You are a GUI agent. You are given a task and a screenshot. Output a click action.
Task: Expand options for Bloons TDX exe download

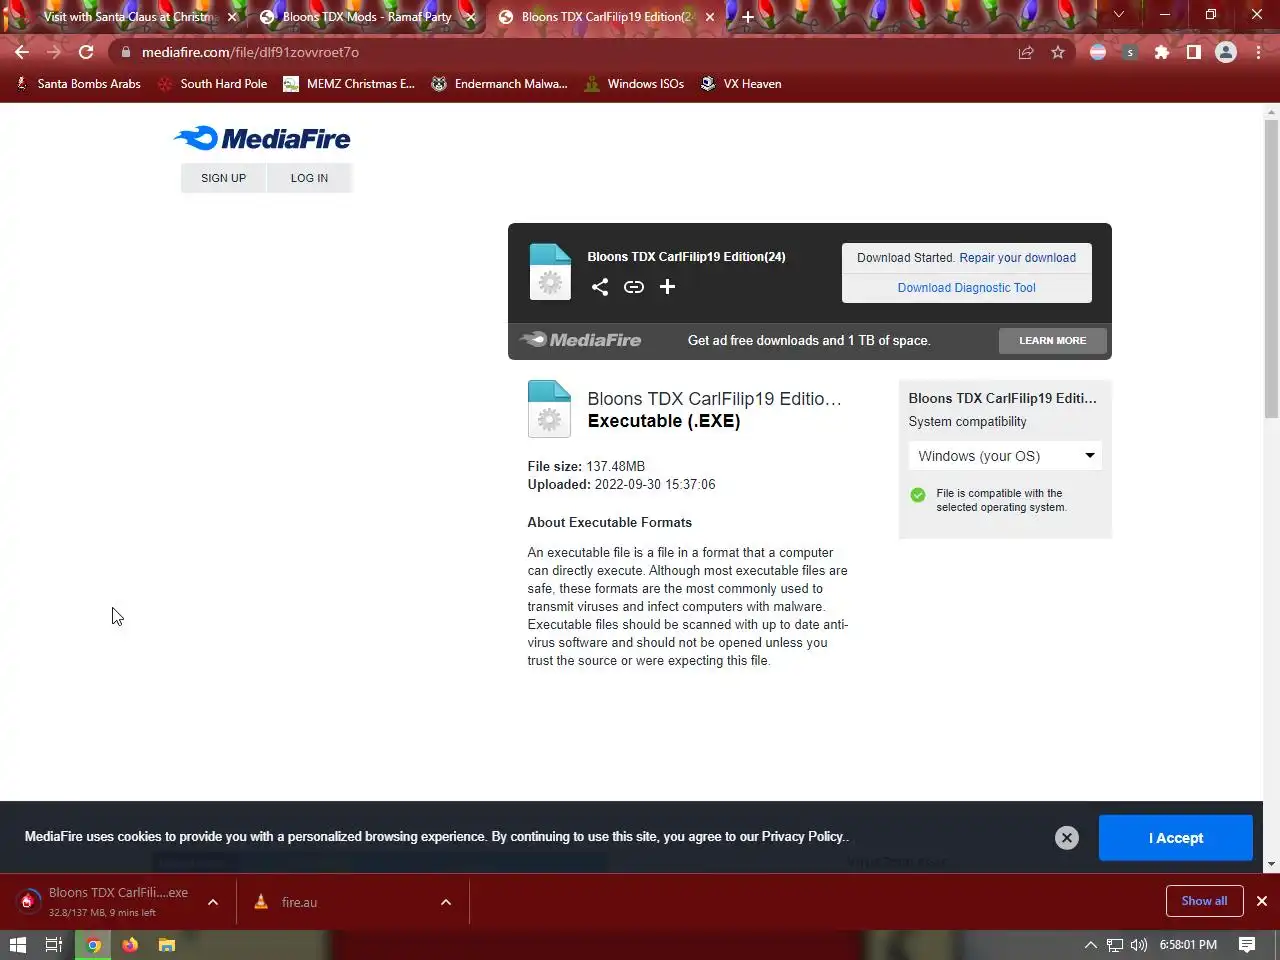pyautogui.click(x=213, y=902)
